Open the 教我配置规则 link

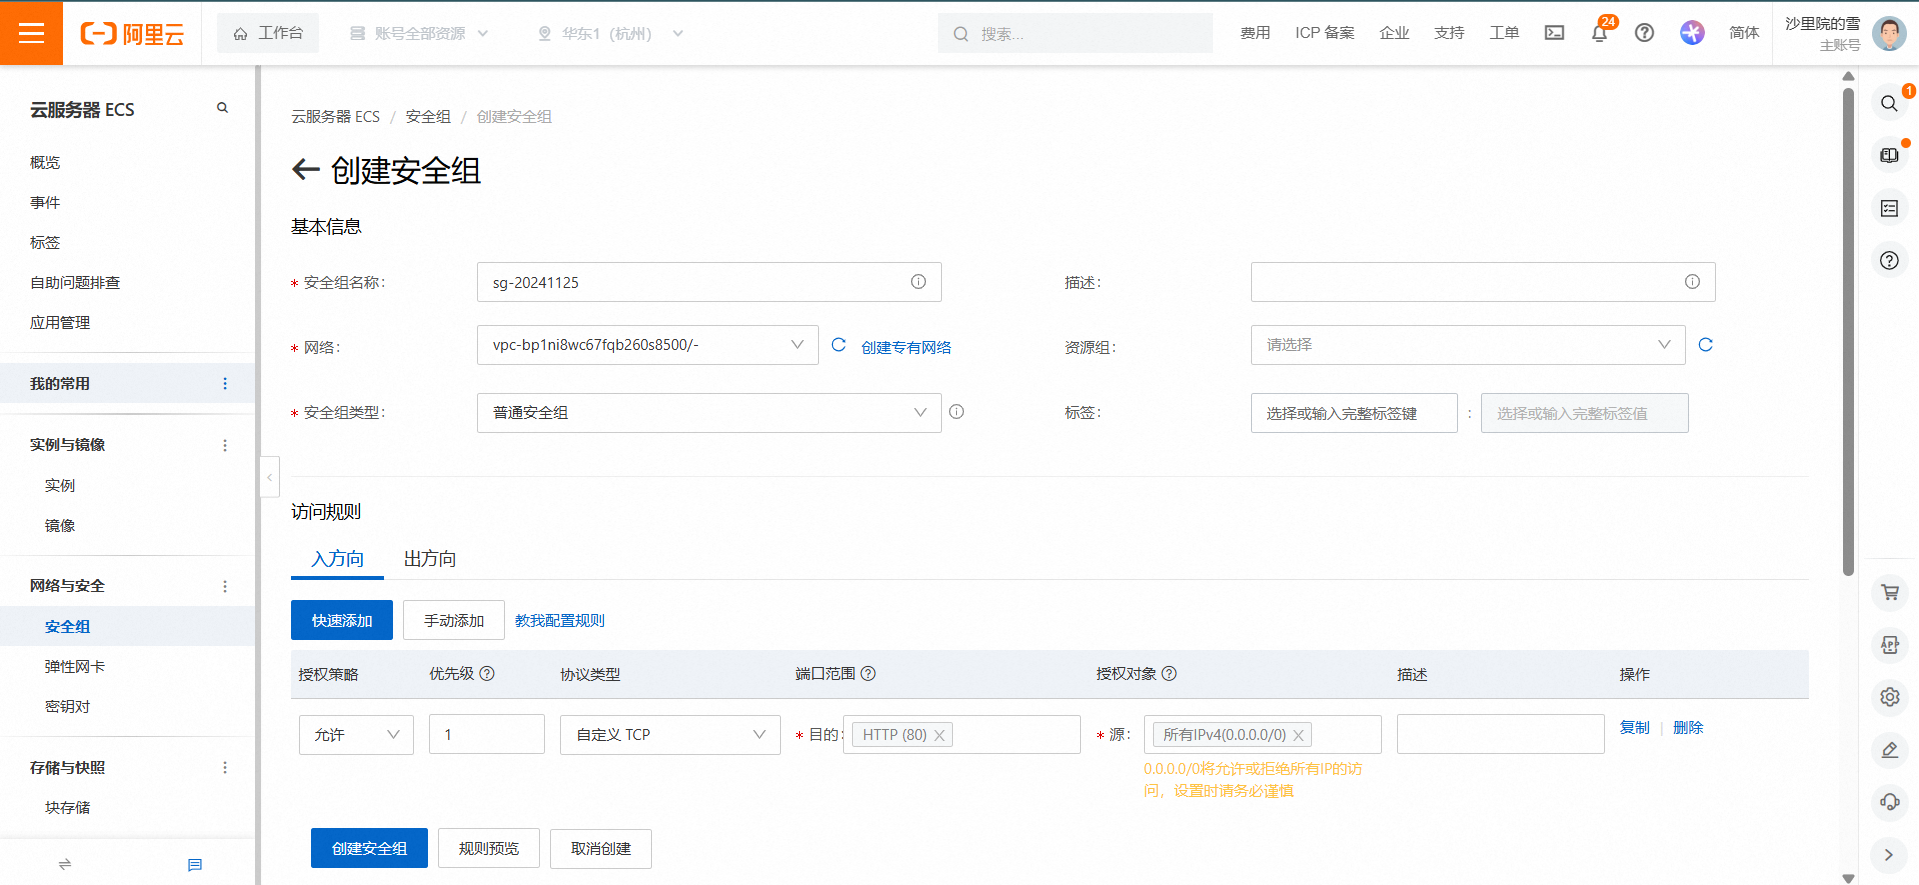coord(560,621)
